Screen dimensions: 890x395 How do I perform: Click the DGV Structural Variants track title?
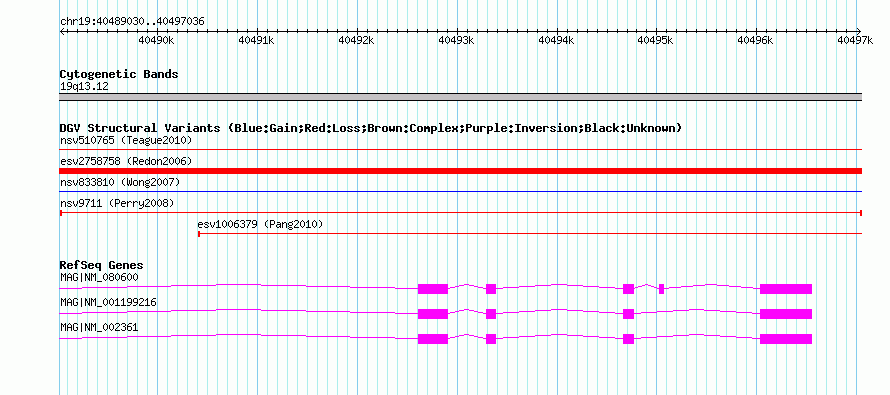[x=371, y=128]
